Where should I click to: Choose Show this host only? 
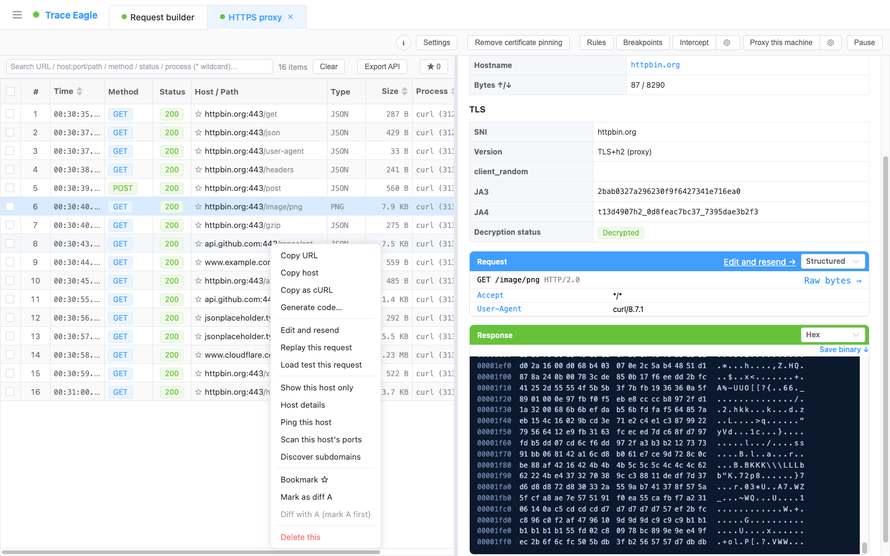coord(326,387)
